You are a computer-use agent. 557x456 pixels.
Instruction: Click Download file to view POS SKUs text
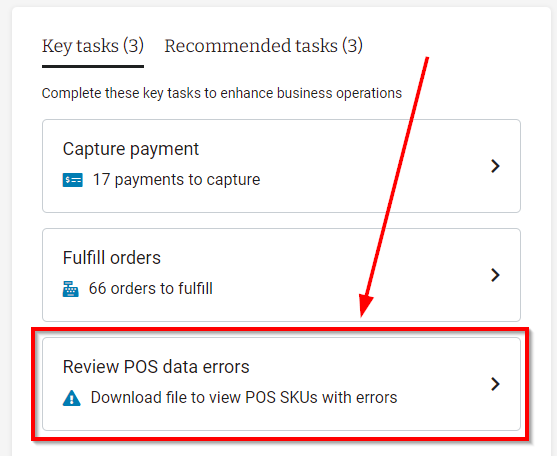[x=244, y=397]
